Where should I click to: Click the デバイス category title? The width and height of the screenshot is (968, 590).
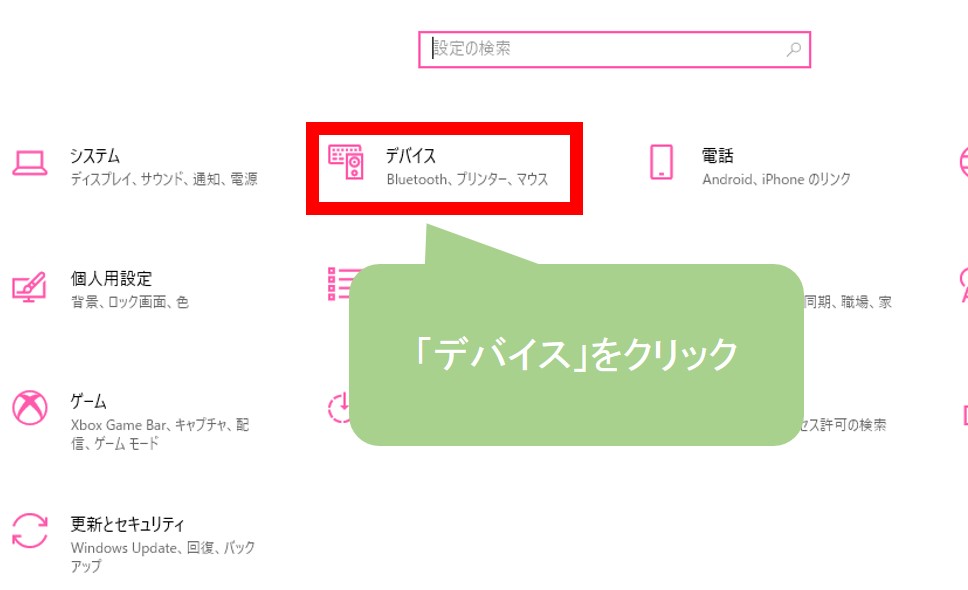pos(411,156)
